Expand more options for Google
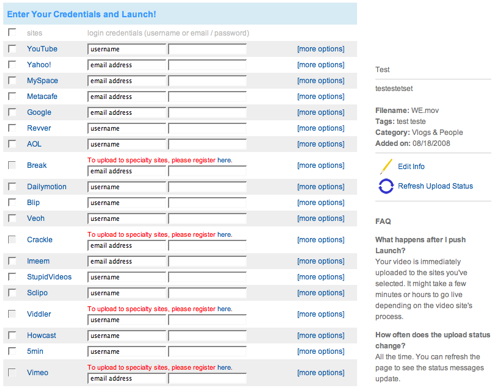The width and height of the screenshot is (500, 390). [x=321, y=112]
